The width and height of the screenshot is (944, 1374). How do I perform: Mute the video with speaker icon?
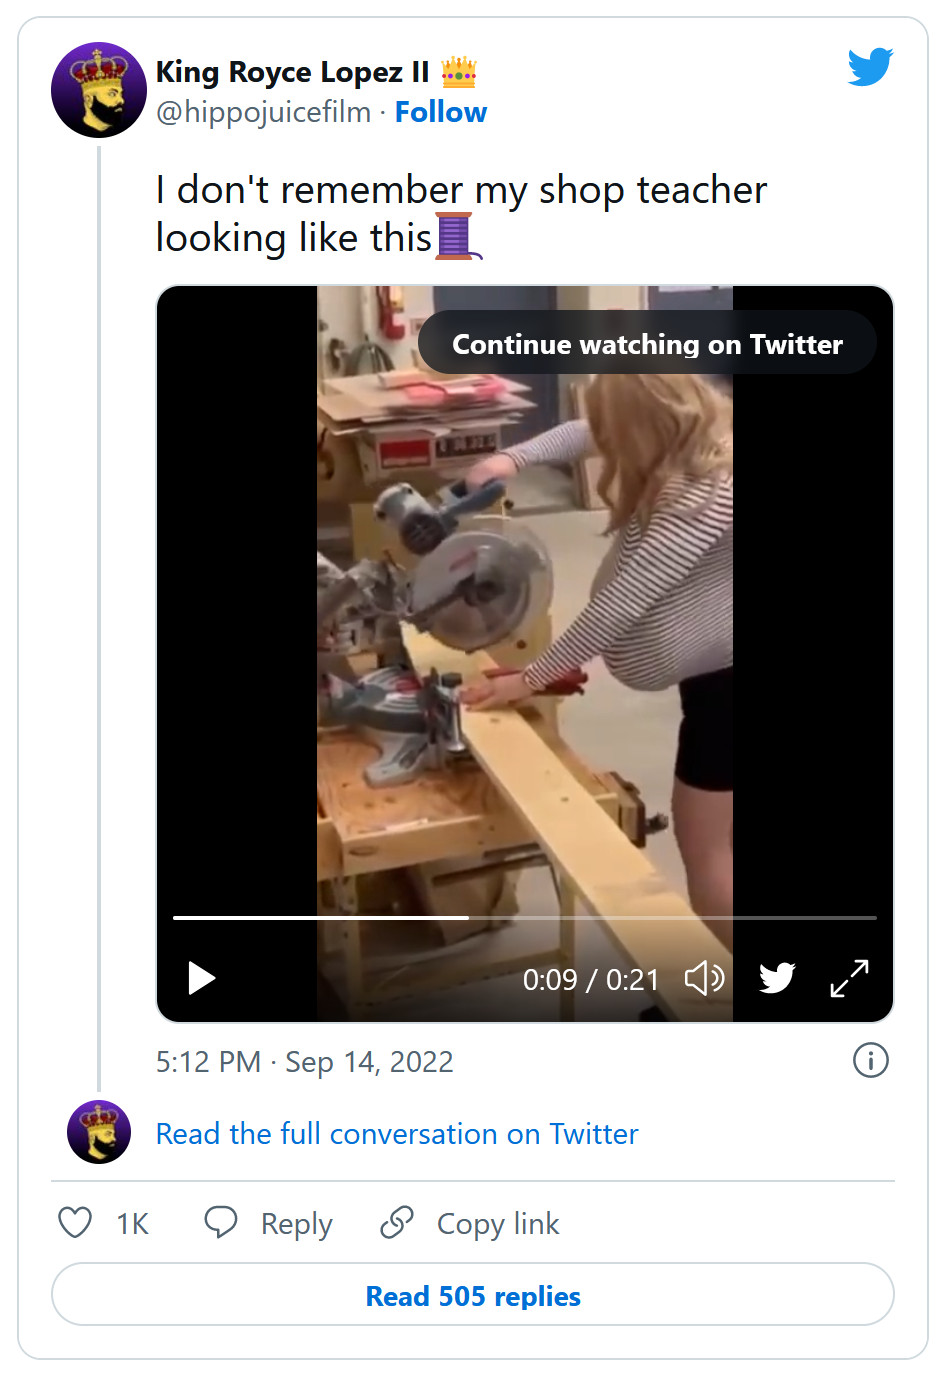pyautogui.click(x=704, y=977)
